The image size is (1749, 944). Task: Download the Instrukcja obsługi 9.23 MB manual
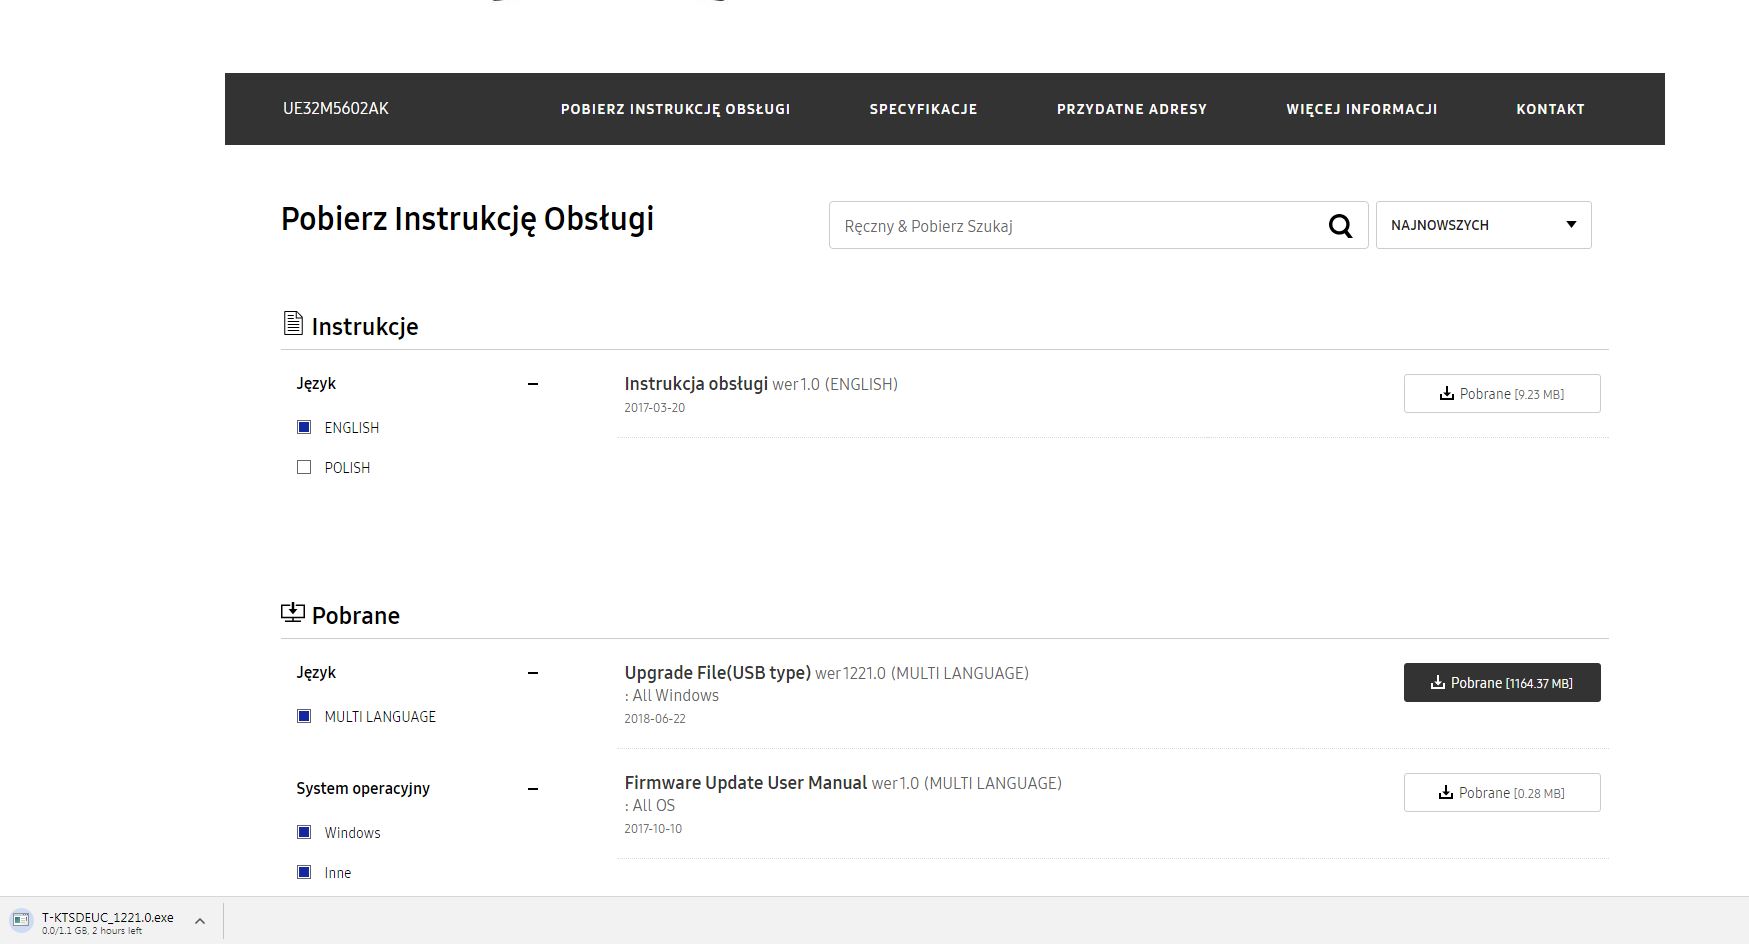coord(1501,394)
